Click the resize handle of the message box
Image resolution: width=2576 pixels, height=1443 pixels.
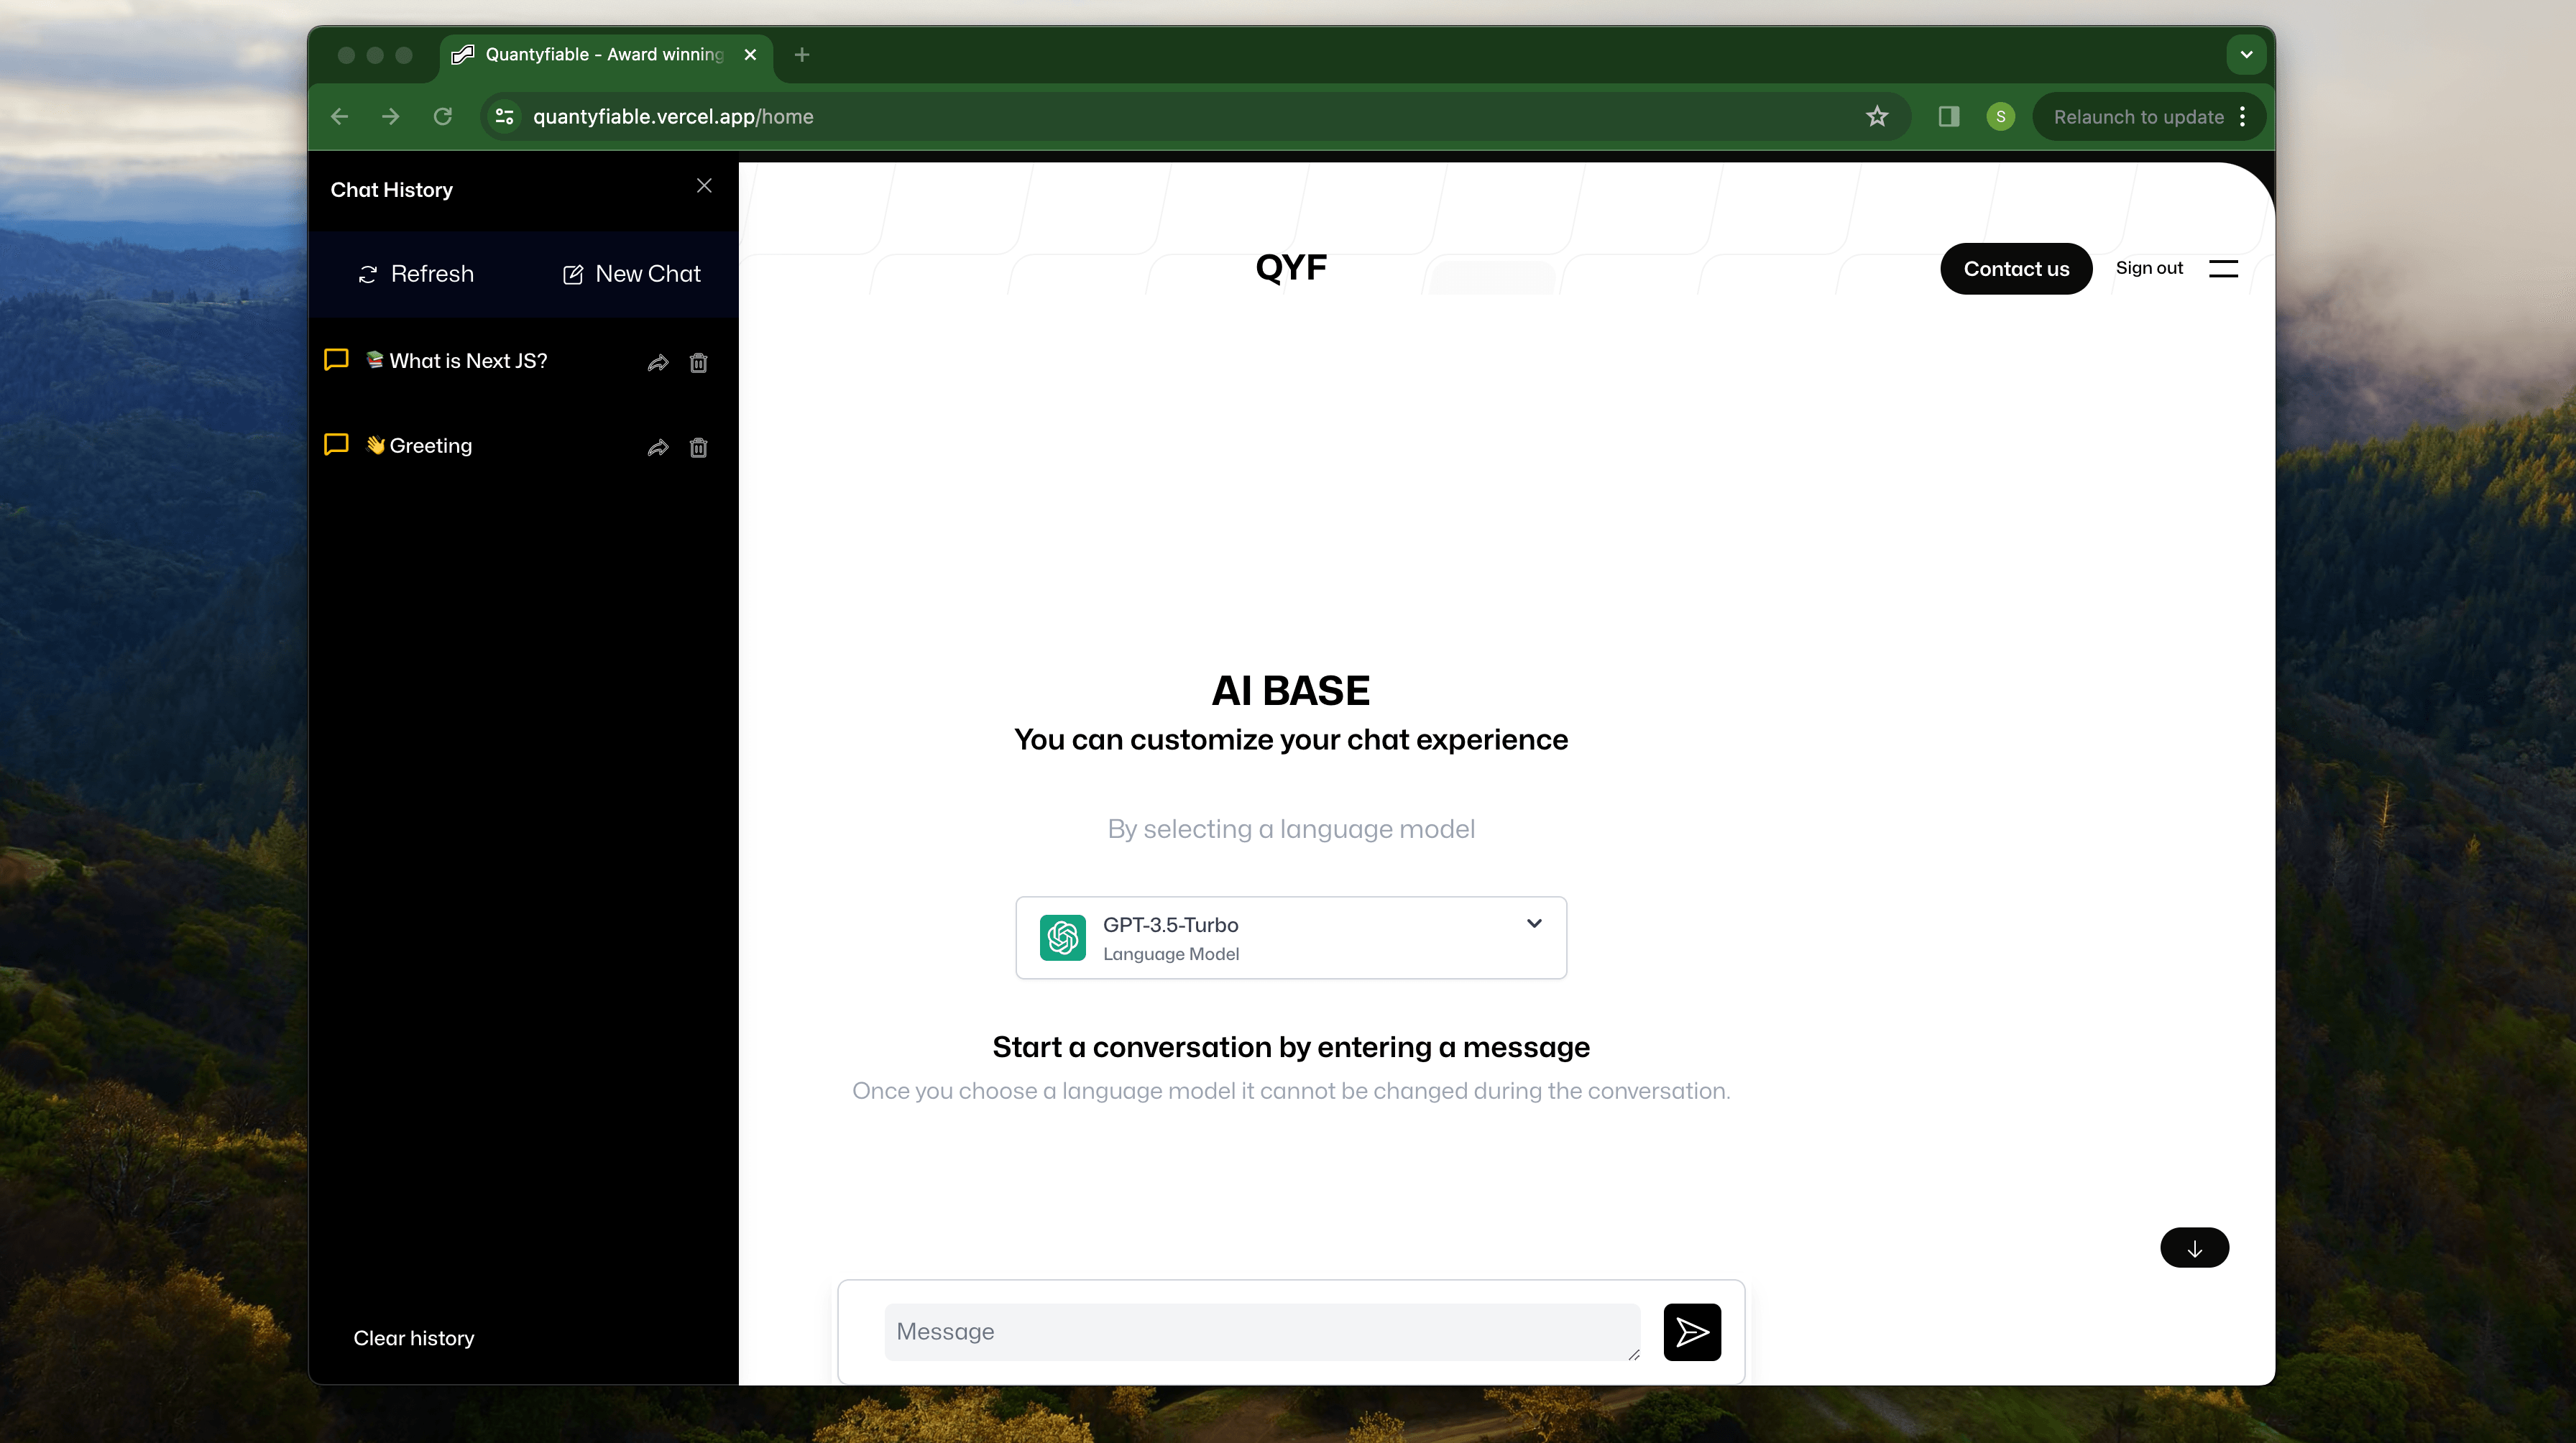pos(1634,1354)
